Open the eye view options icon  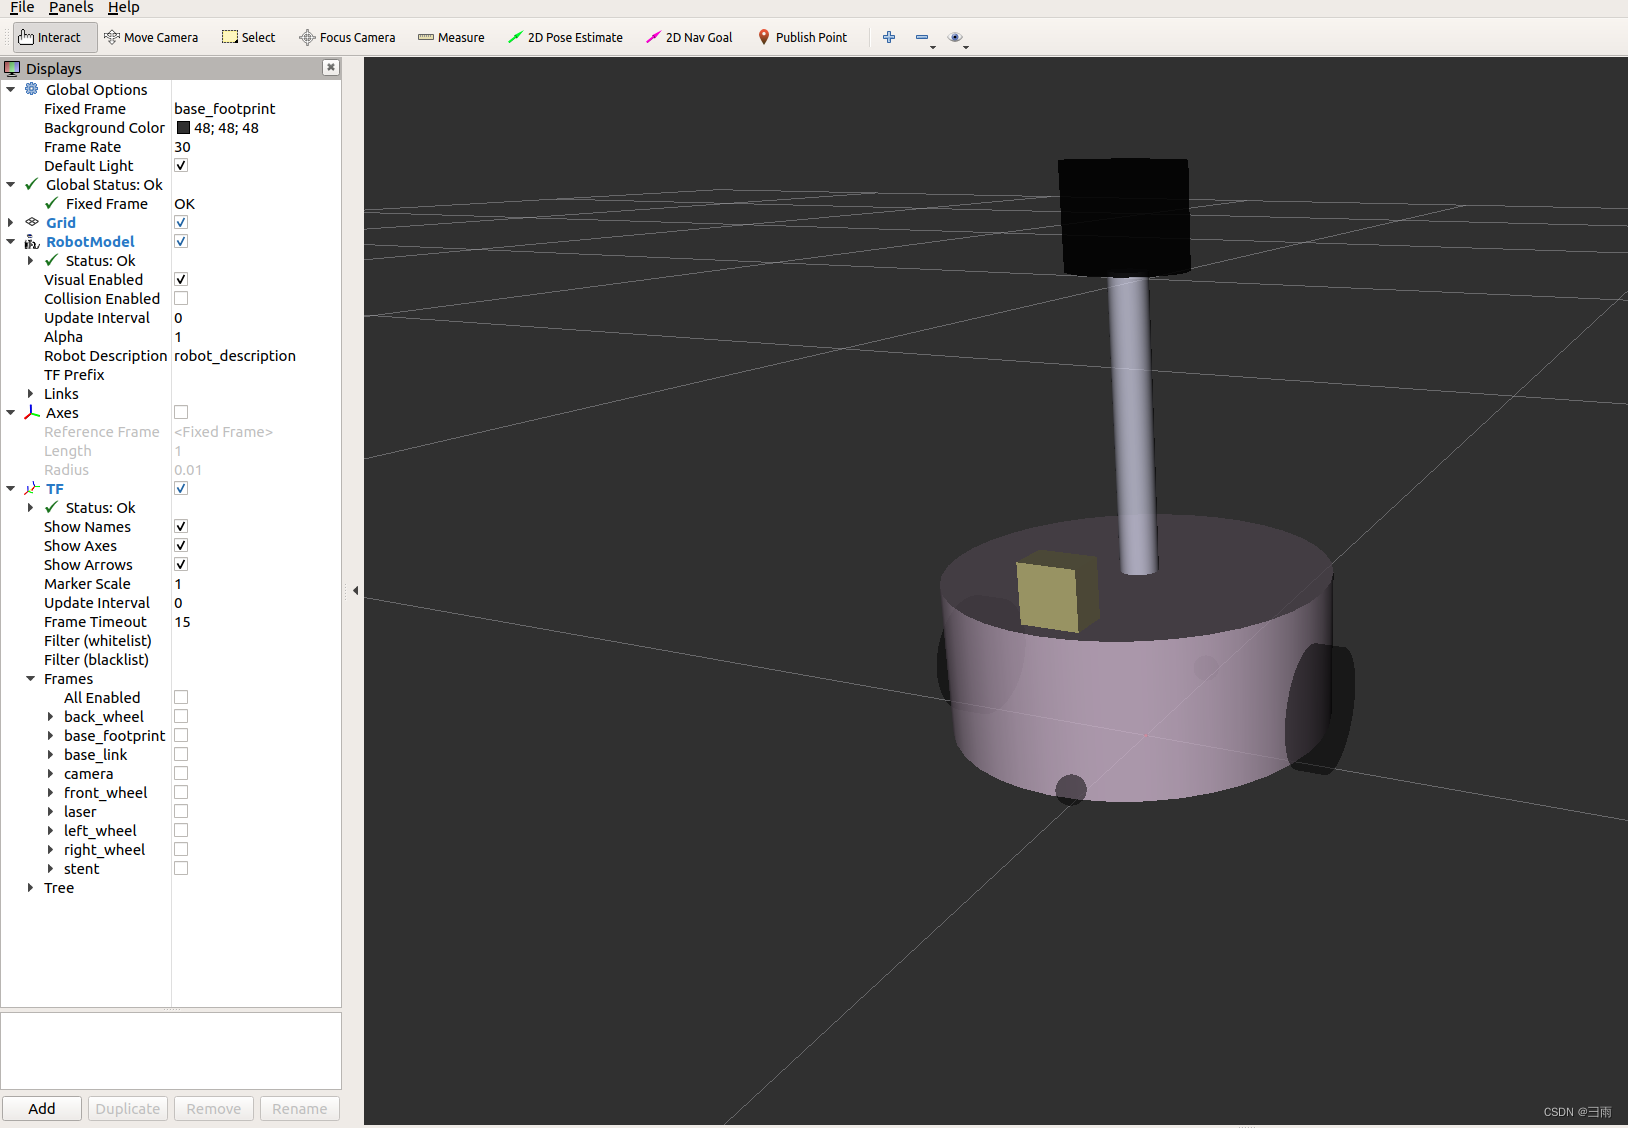click(955, 38)
